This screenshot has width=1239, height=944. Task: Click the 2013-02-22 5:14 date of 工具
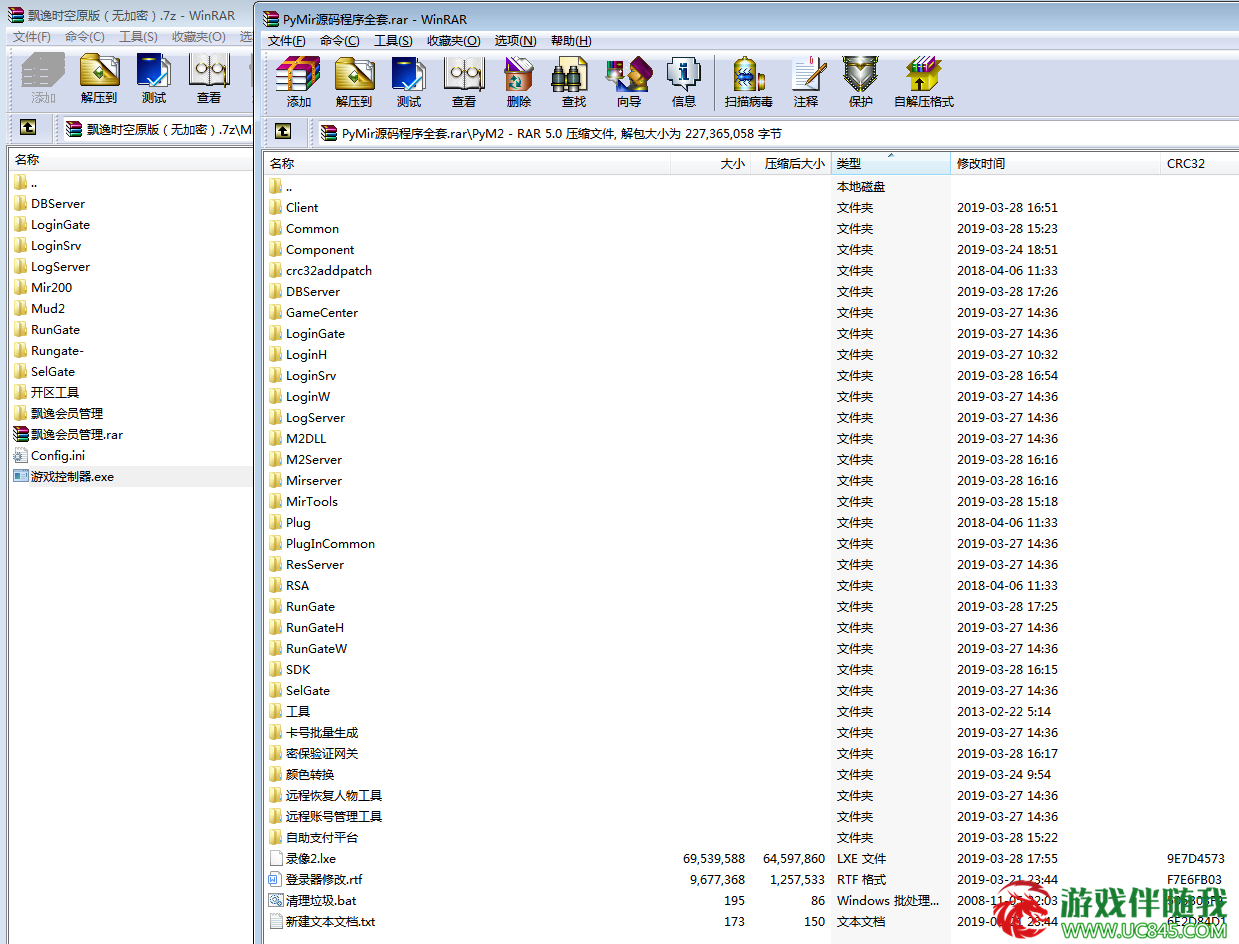1003,712
